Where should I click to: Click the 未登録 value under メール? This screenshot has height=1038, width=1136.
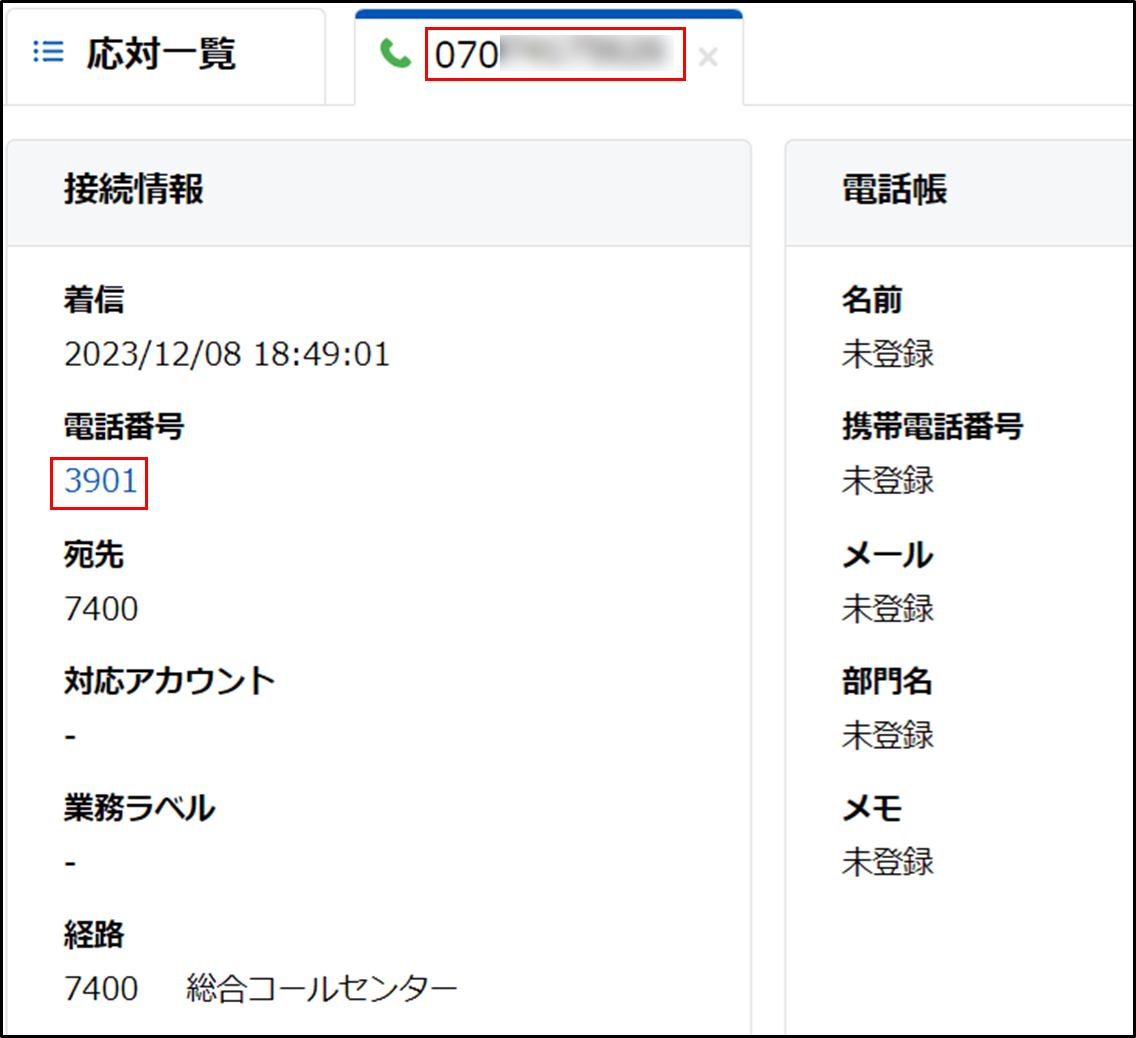coord(888,608)
